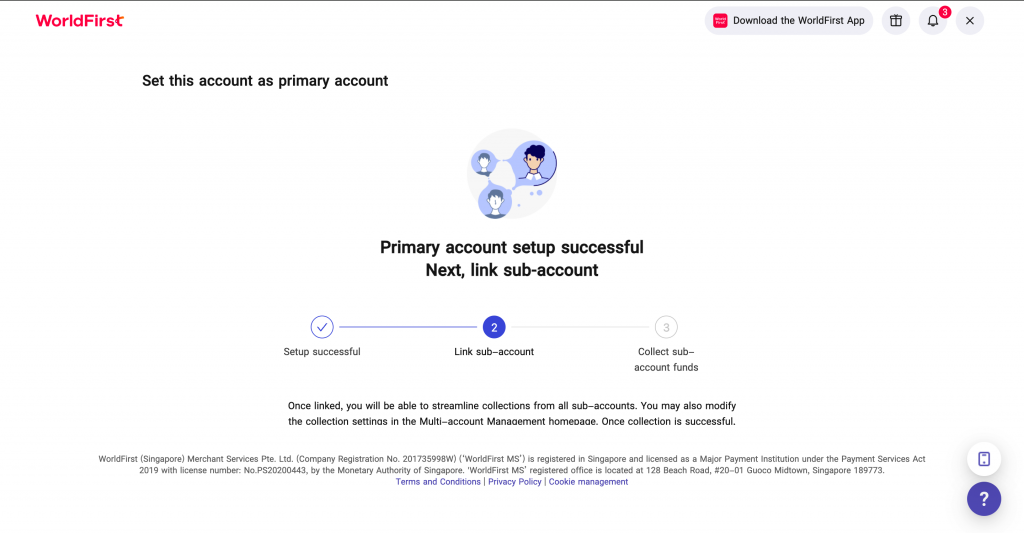The image size is (1024, 533).
Task: Click the floating mobile phone icon
Action: pos(984,459)
